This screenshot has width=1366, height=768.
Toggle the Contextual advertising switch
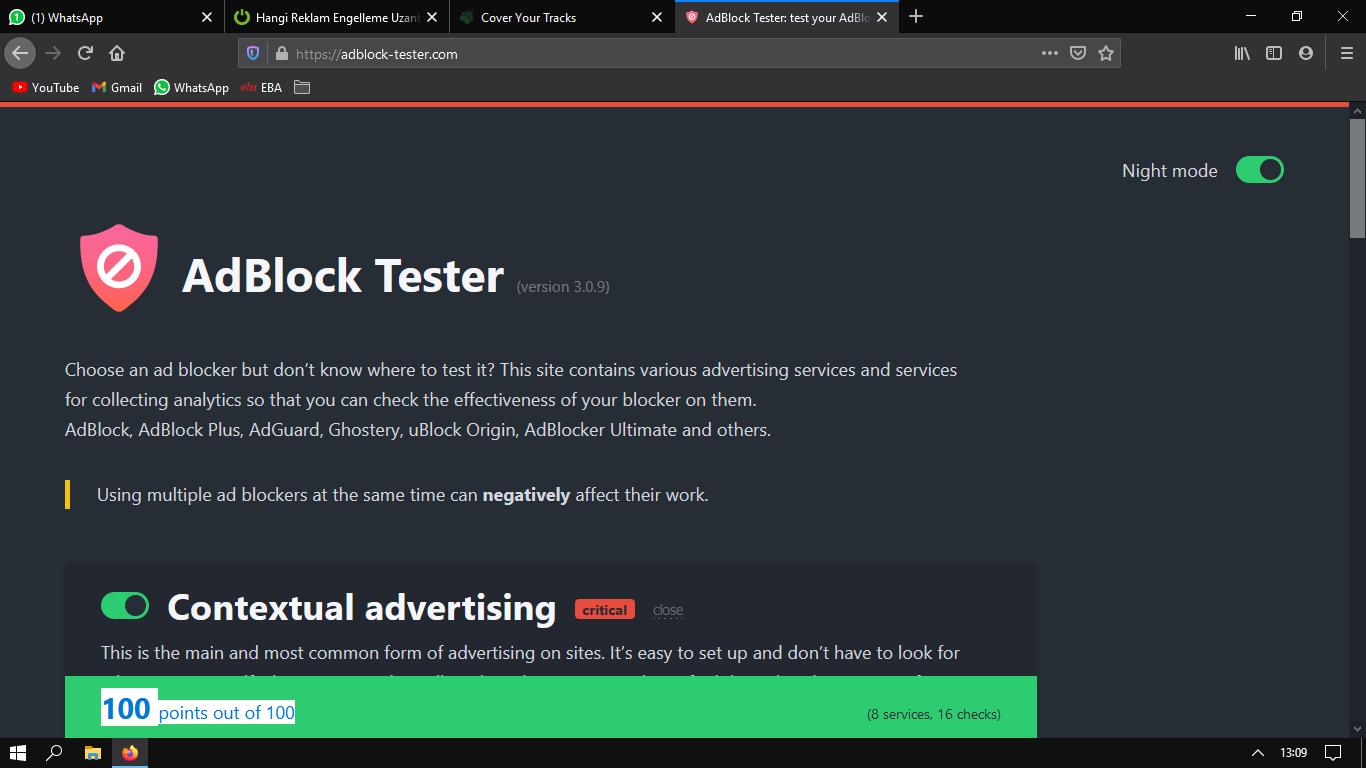(x=125, y=606)
